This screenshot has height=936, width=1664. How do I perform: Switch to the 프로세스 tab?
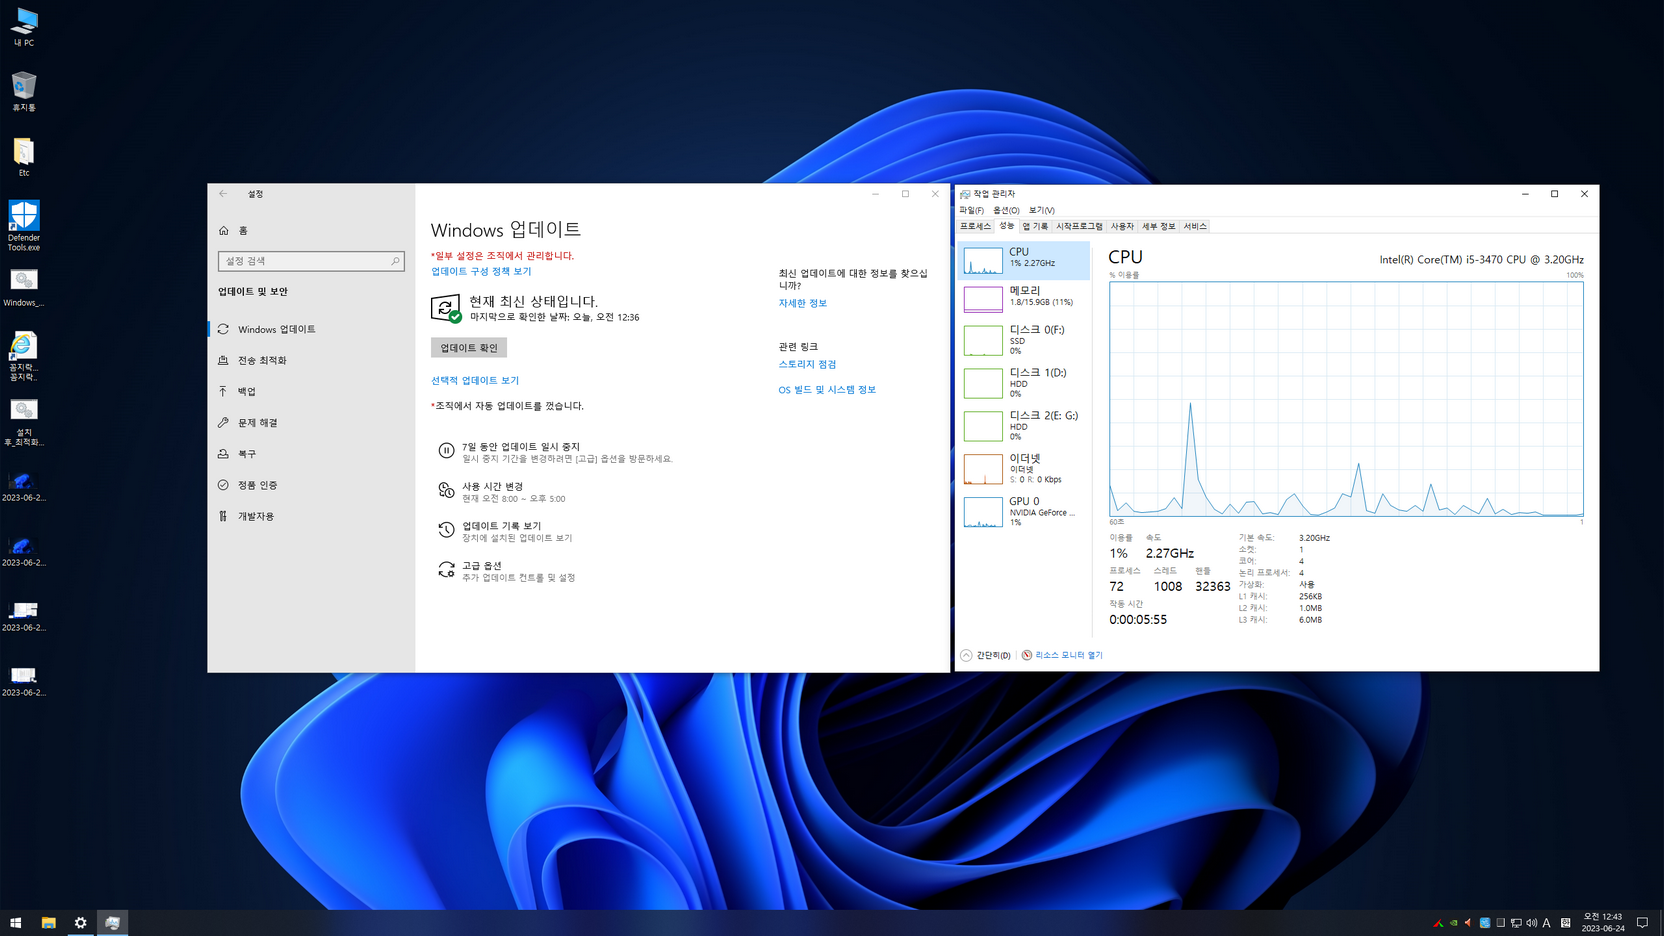[975, 227]
